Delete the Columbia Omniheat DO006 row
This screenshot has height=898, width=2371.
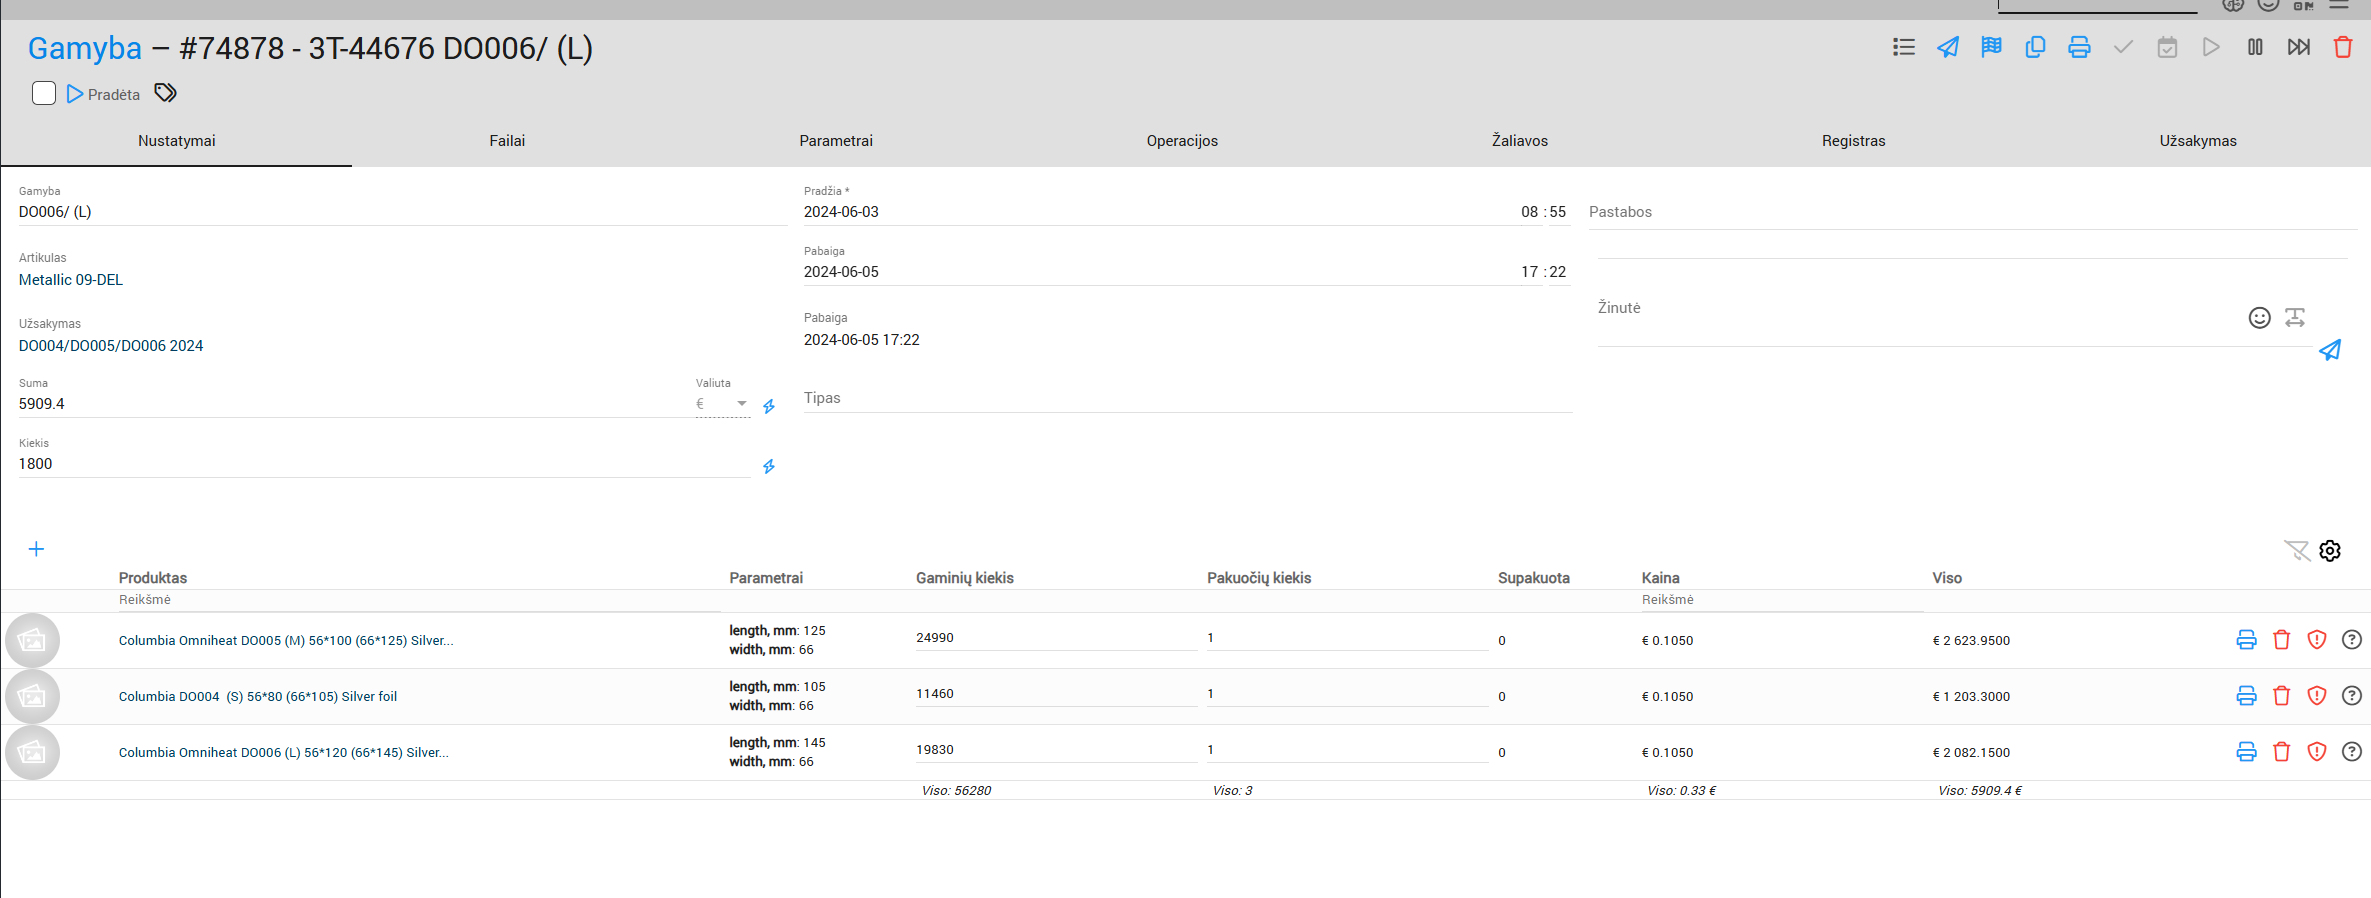click(2282, 752)
